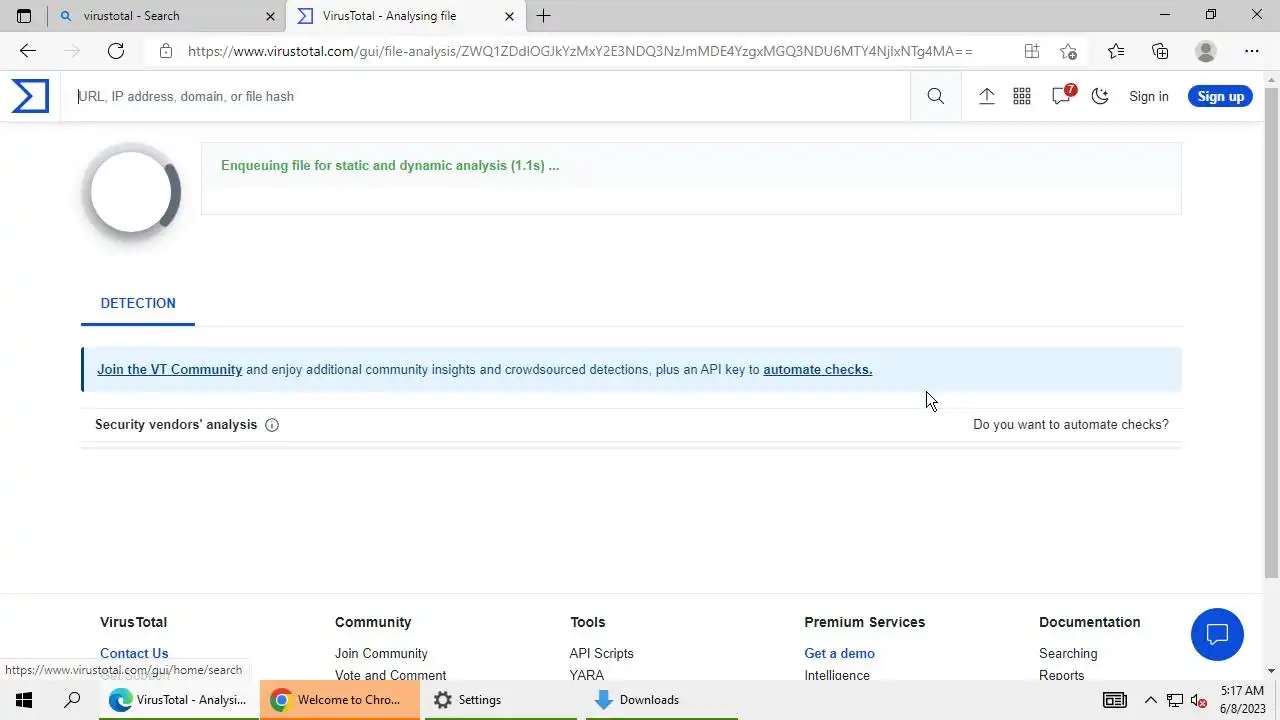Refresh the page
Viewport: 1280px width, 720px height.
[116, 51]
